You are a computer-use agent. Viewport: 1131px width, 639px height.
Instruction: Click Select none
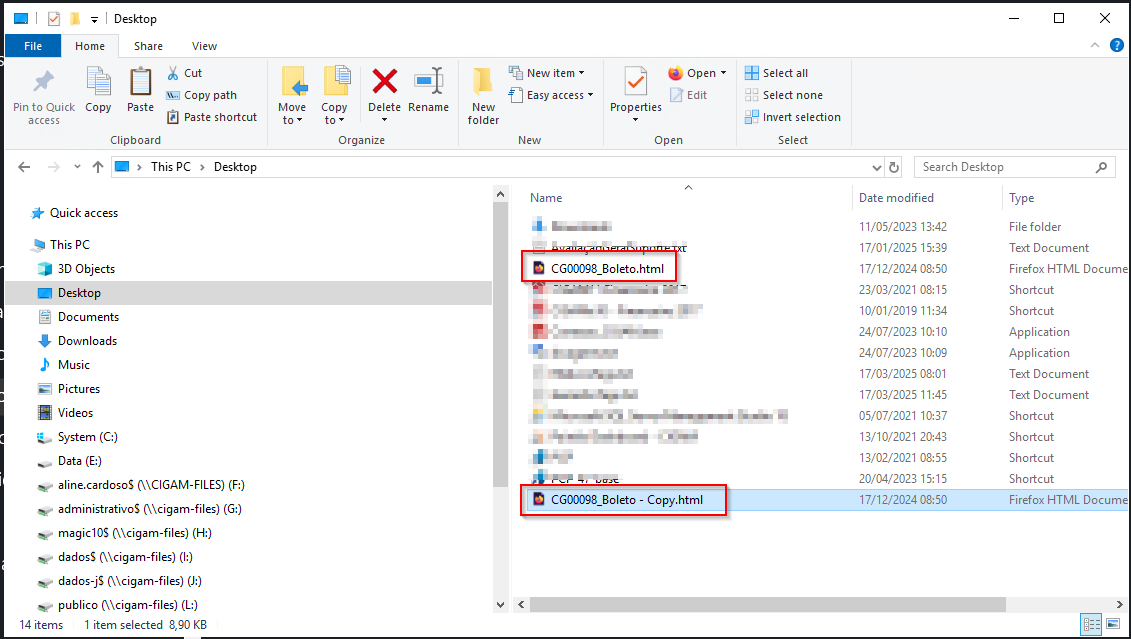tap(783, 95)
